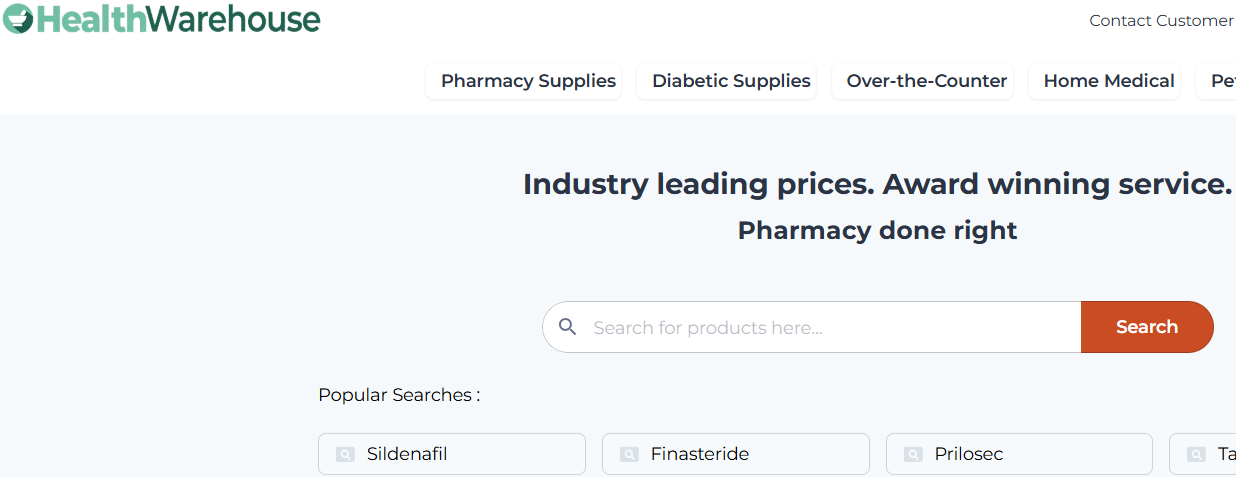The width and height of the screenshot is (1236, 477).
Task: Open the Home Medical menu
Action: (1108, 81)
